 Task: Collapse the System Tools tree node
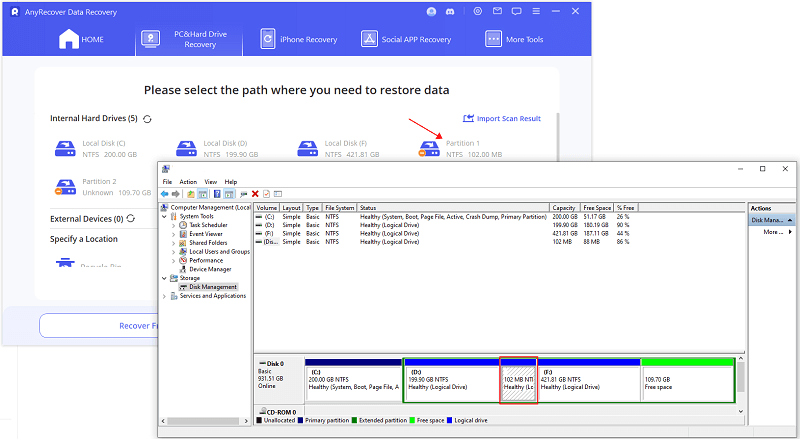point(165,216)
